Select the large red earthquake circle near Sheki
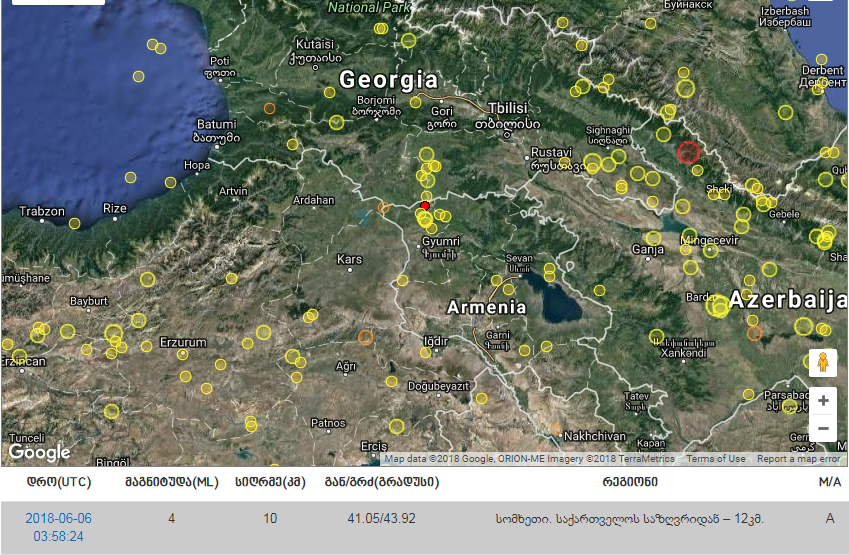The image size is (849, 555). 688,152
